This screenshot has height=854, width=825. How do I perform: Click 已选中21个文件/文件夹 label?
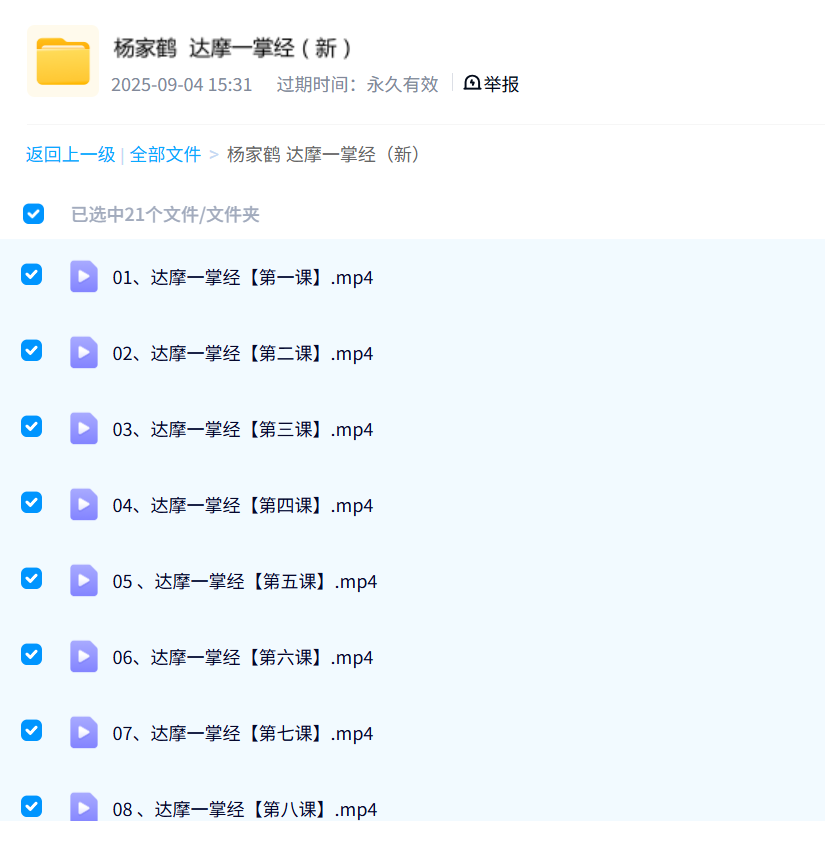165,215
